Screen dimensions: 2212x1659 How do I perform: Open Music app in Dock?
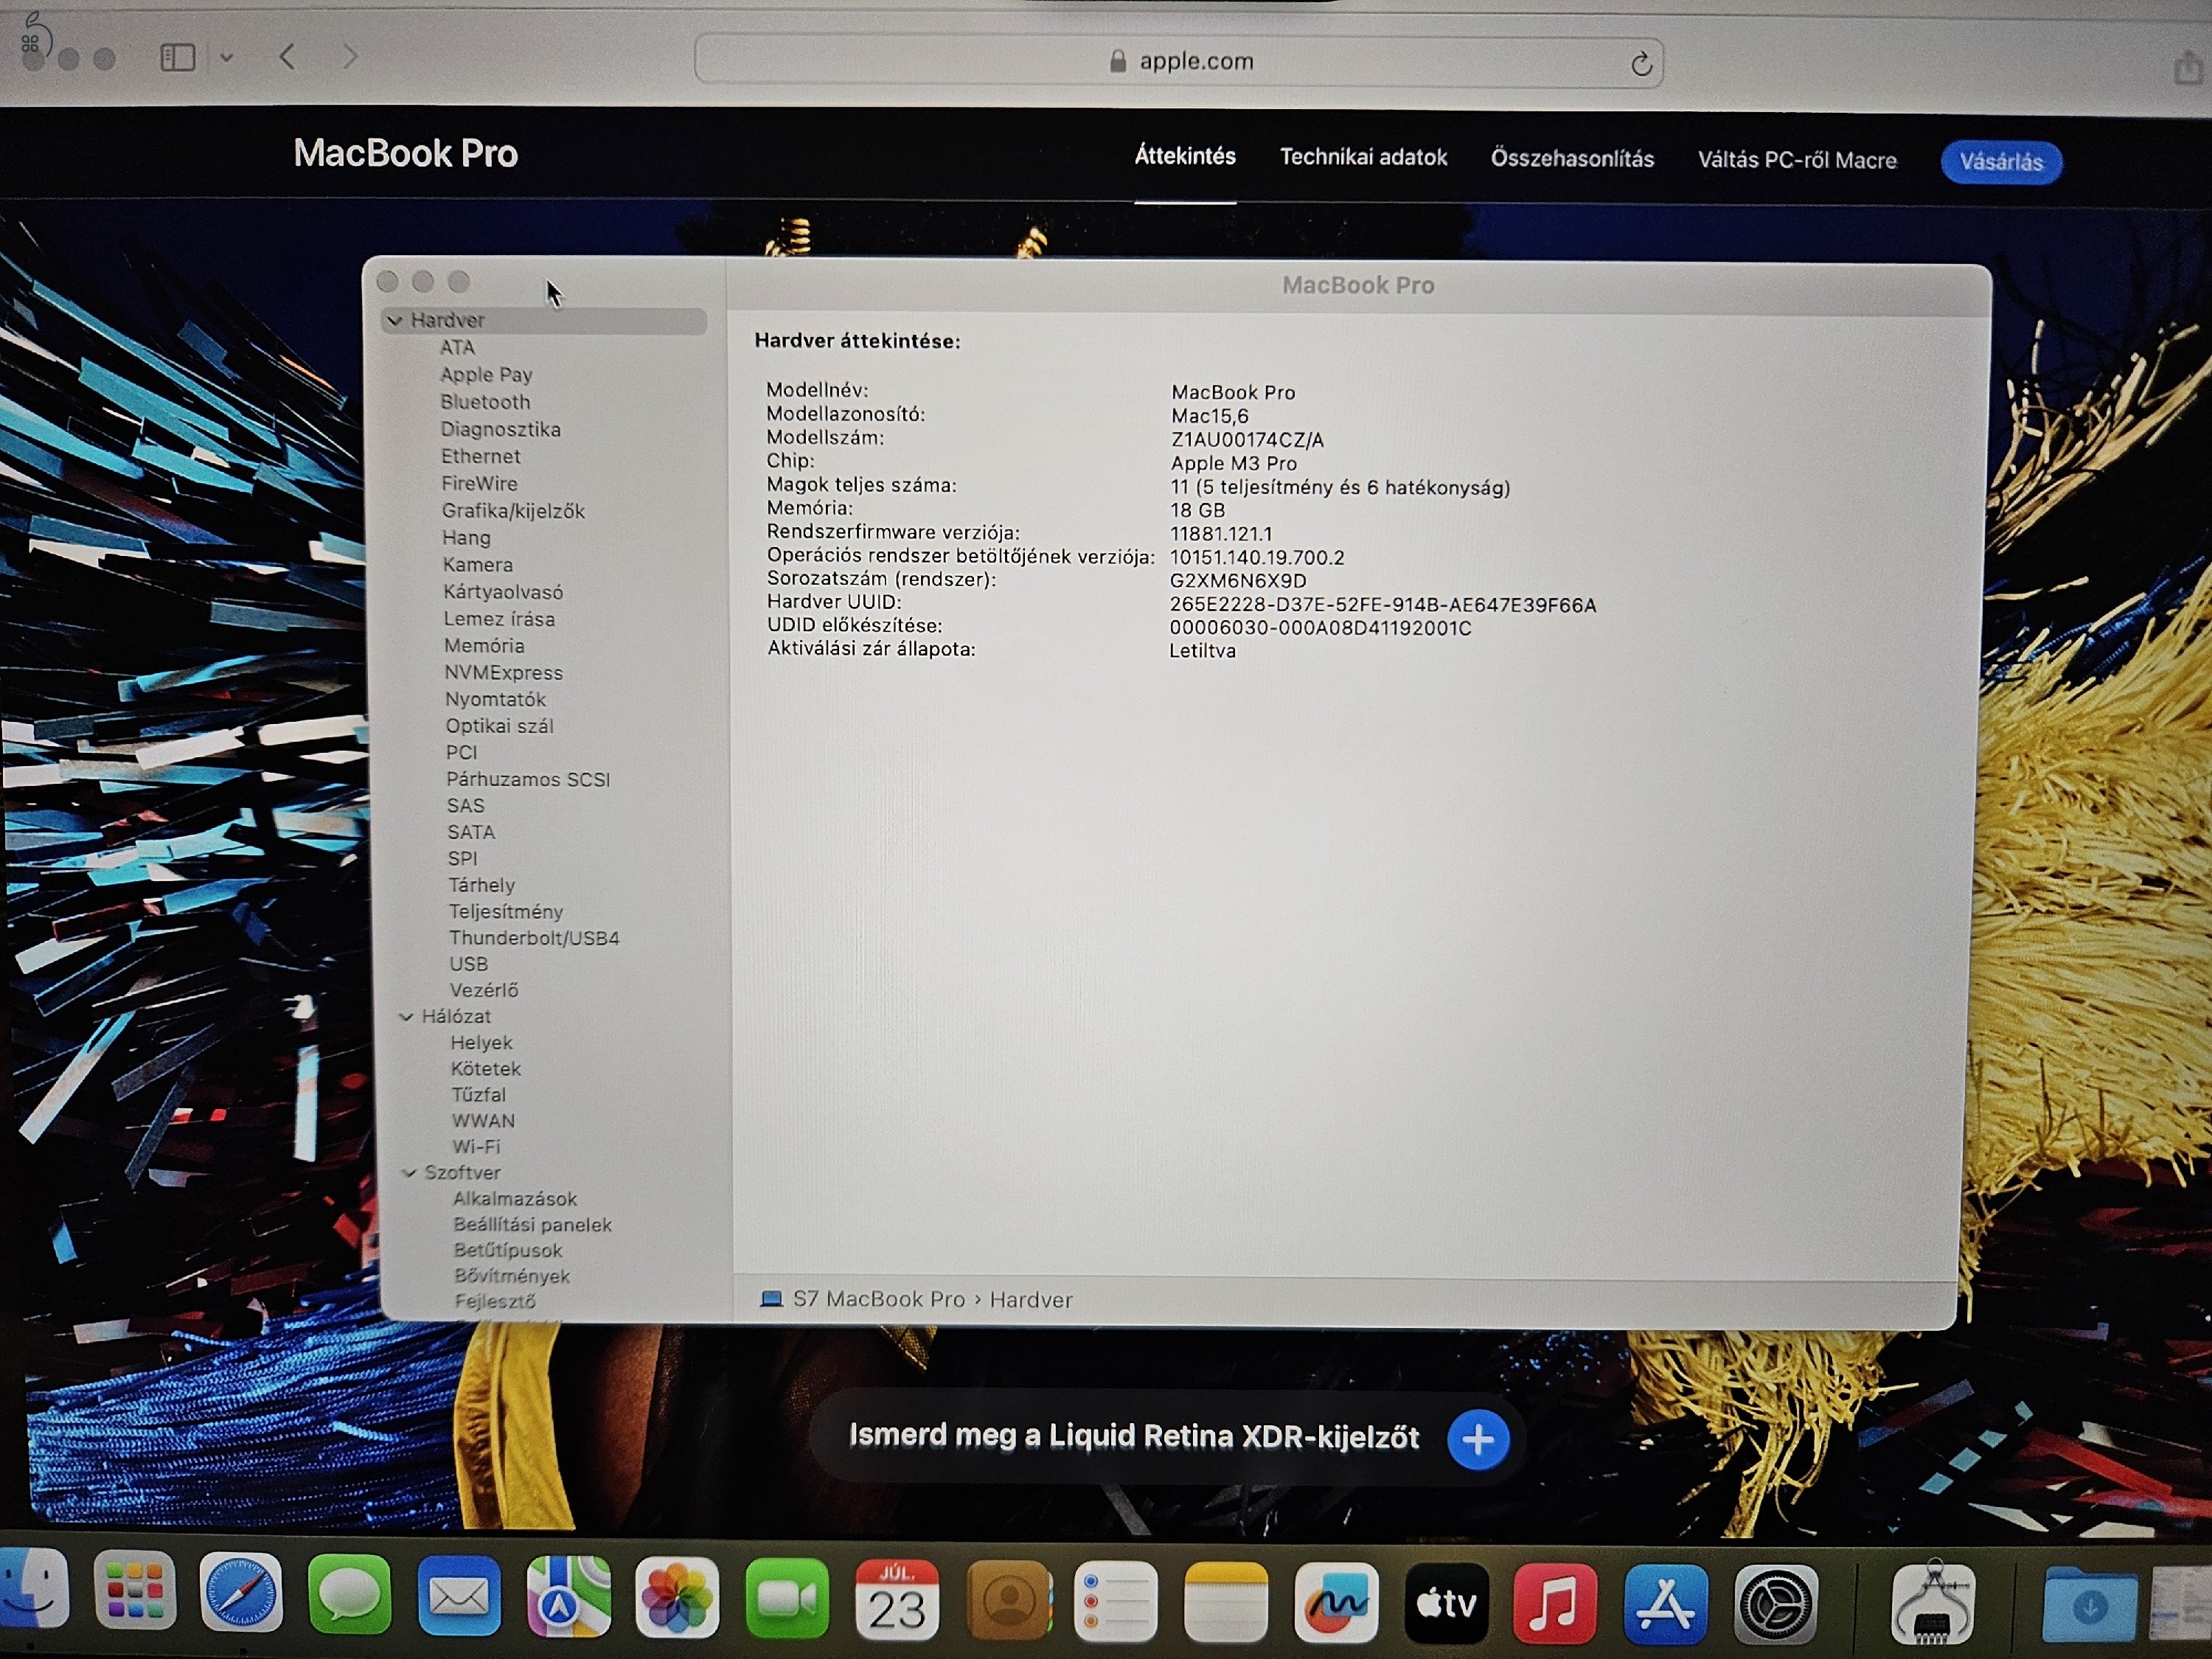pos(1555,1604)
